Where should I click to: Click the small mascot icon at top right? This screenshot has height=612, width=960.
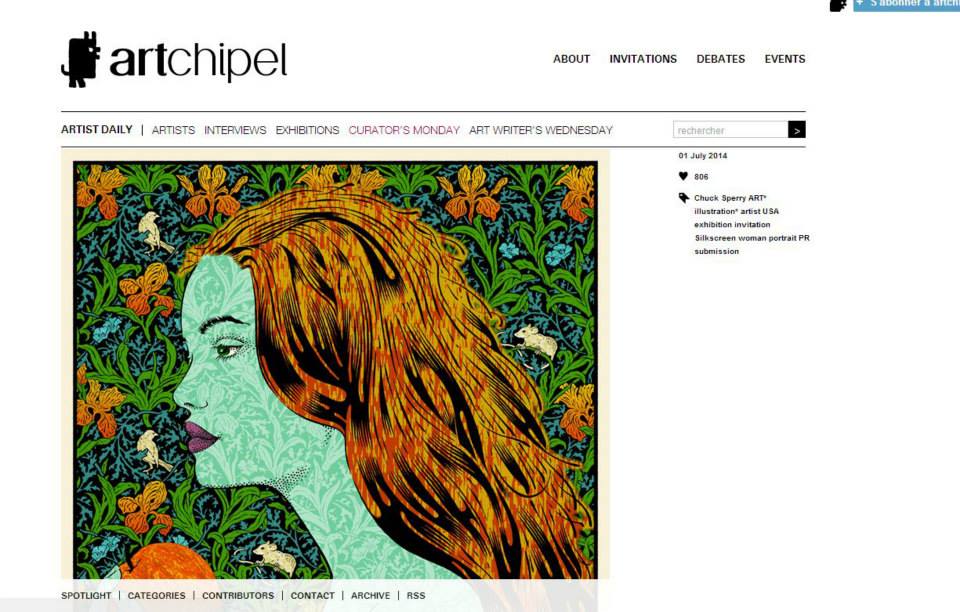coord(838,5)
